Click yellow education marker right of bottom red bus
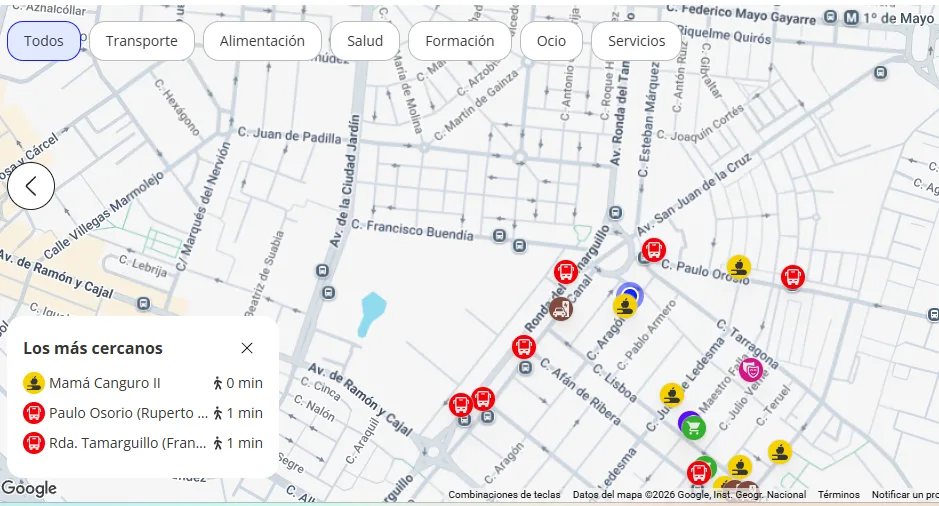The height and width of the screenshot is (506, 939). coord(740,466)
